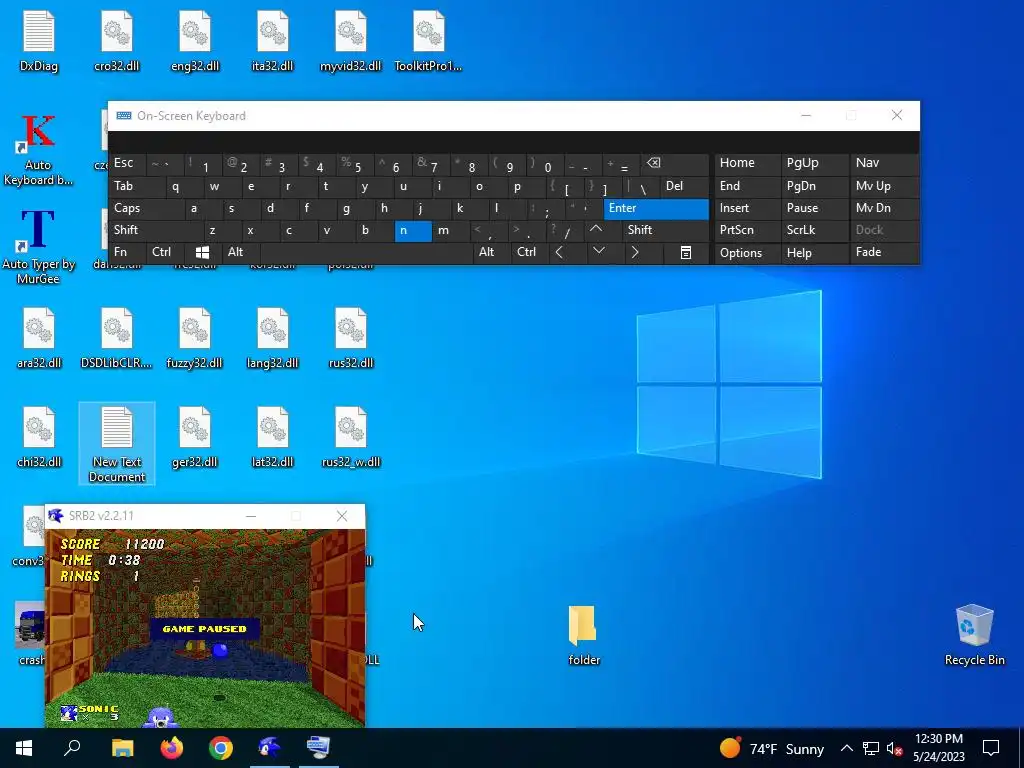Select the eng32.dll file icon
The image size is (1024, 768).
pyautogui.click(x=195, y=40)
